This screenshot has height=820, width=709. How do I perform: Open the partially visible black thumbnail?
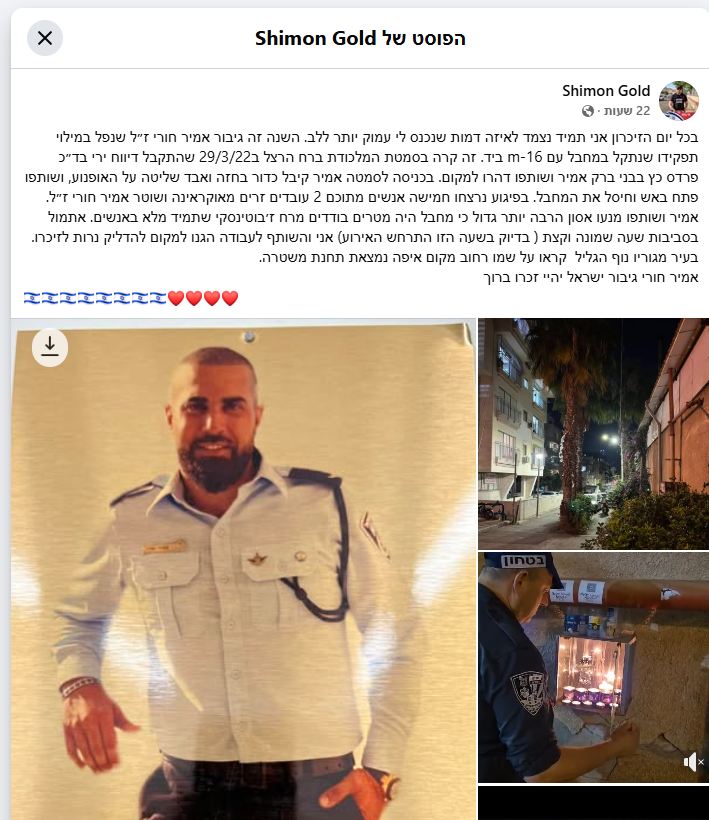click(x=593, y=803)
